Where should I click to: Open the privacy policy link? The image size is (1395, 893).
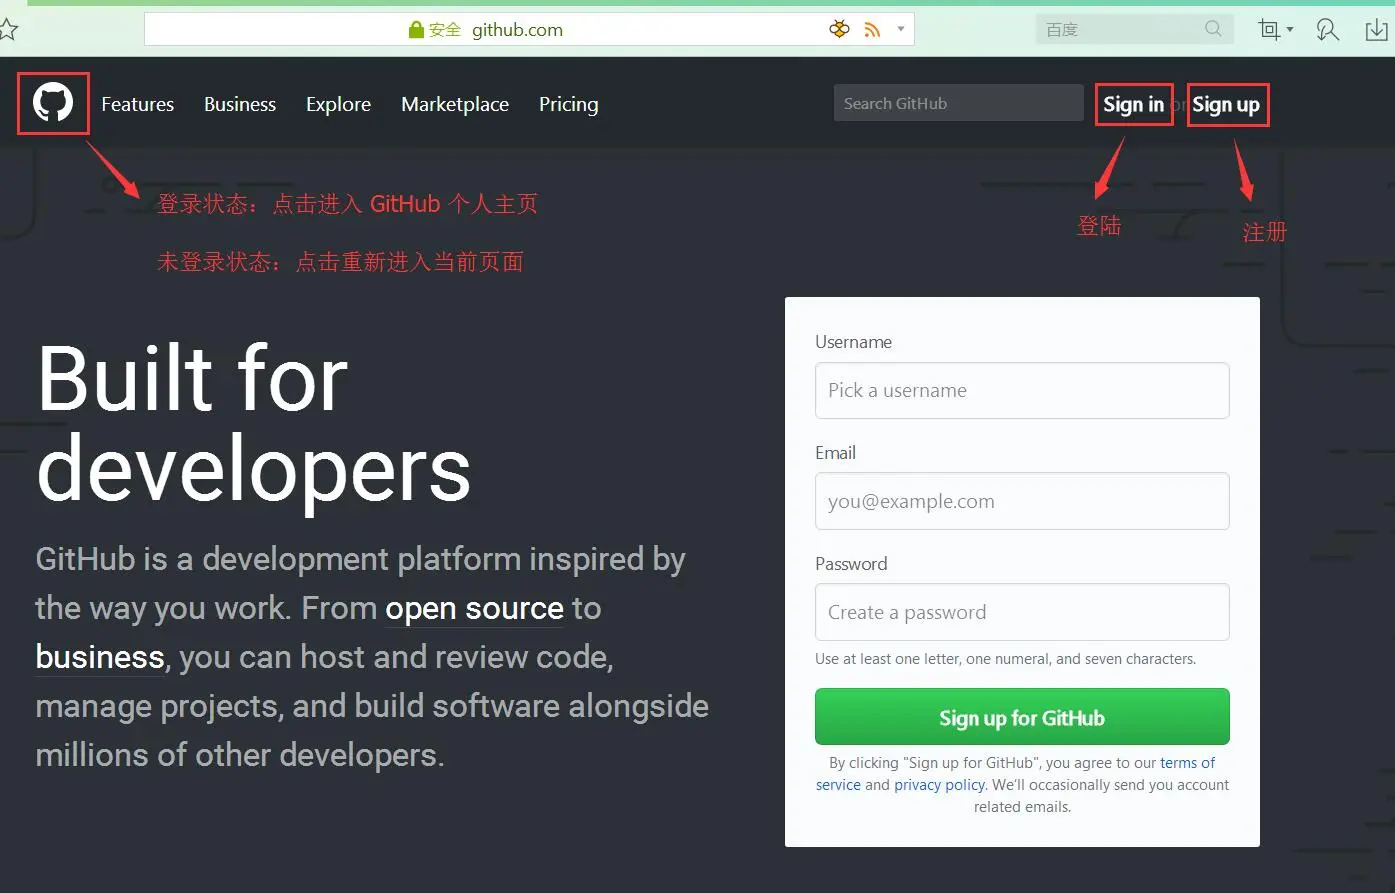(940, 785)
